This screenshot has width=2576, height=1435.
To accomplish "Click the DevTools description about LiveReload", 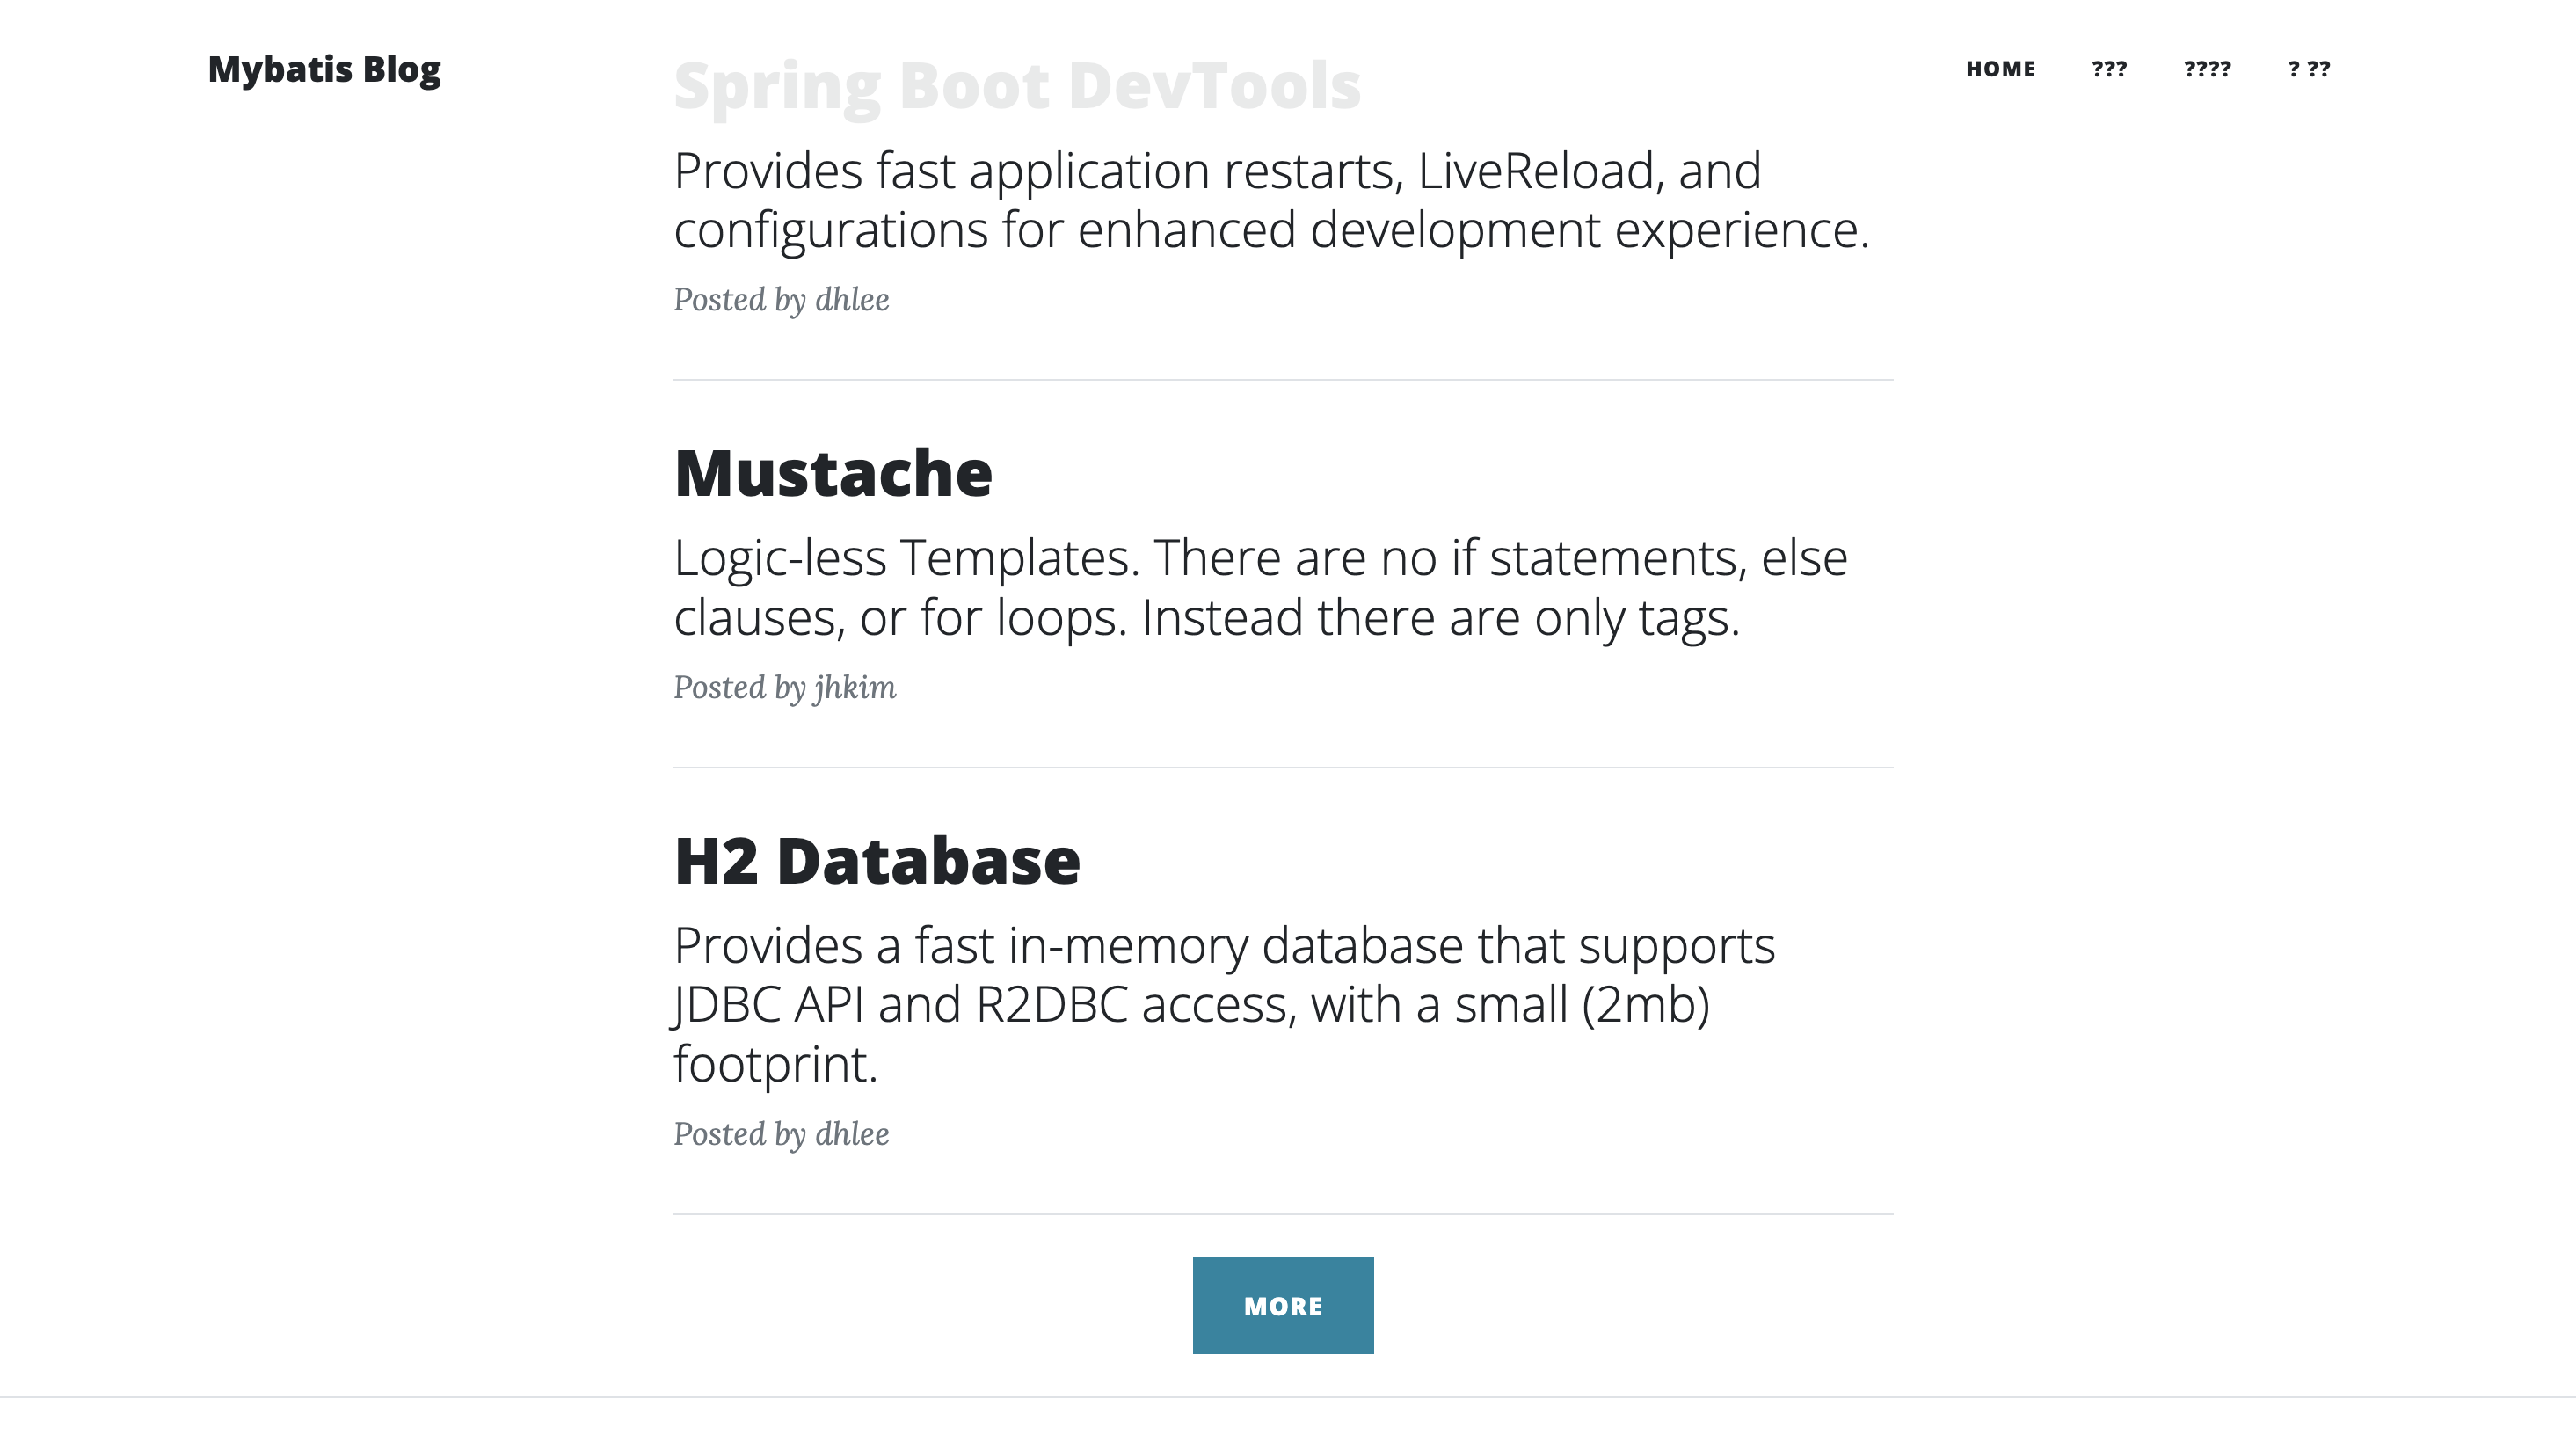I will (x=1271, y=200).
